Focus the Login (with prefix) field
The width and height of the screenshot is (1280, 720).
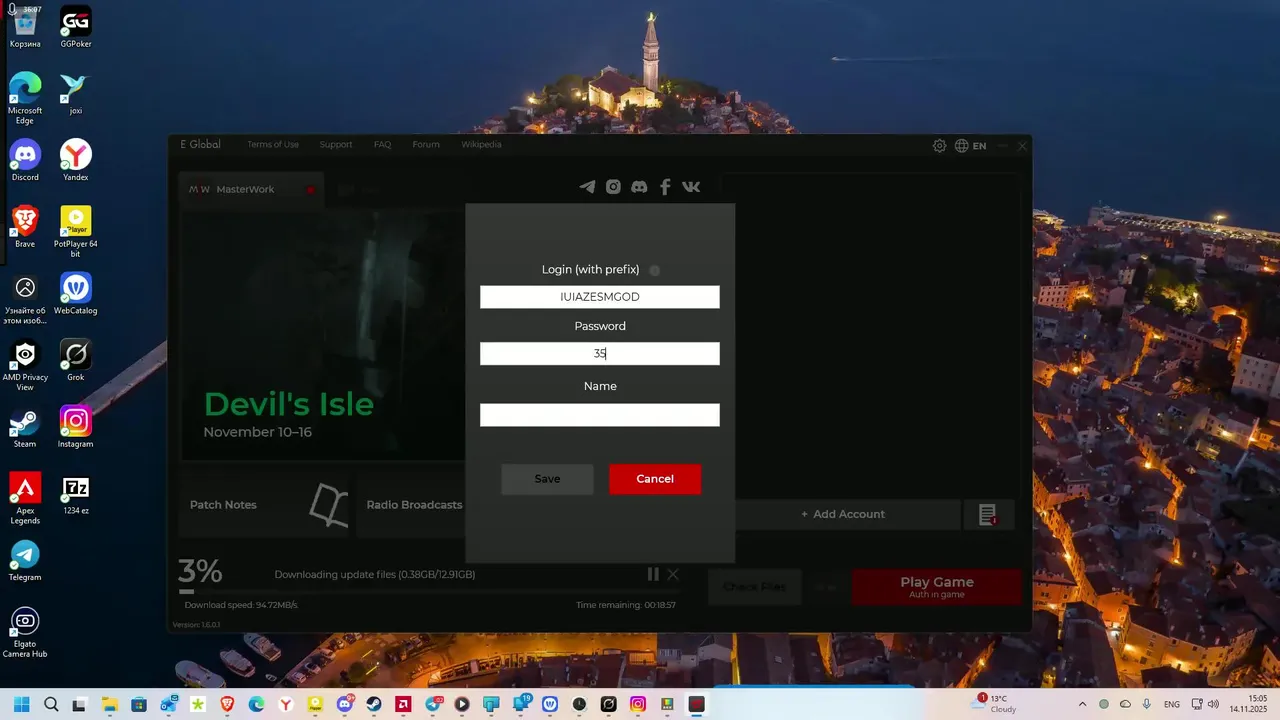pos(600,297)
